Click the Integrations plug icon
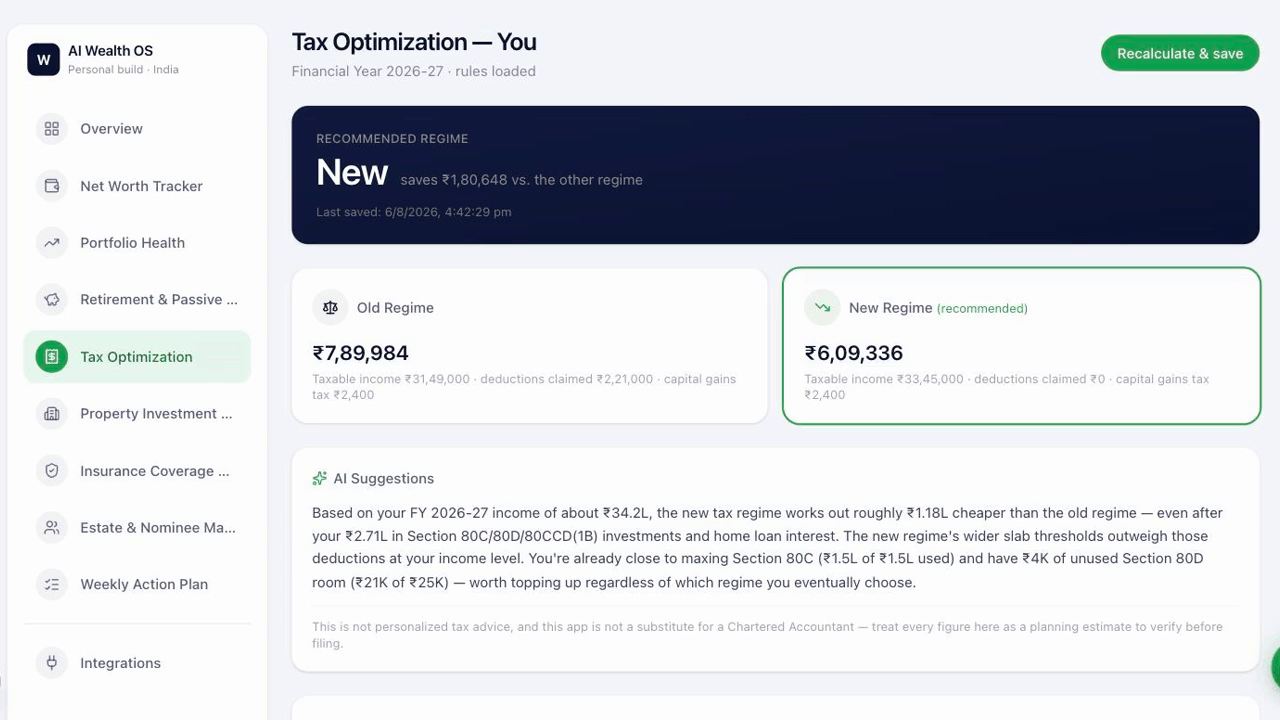 click(x=52, y=663)
